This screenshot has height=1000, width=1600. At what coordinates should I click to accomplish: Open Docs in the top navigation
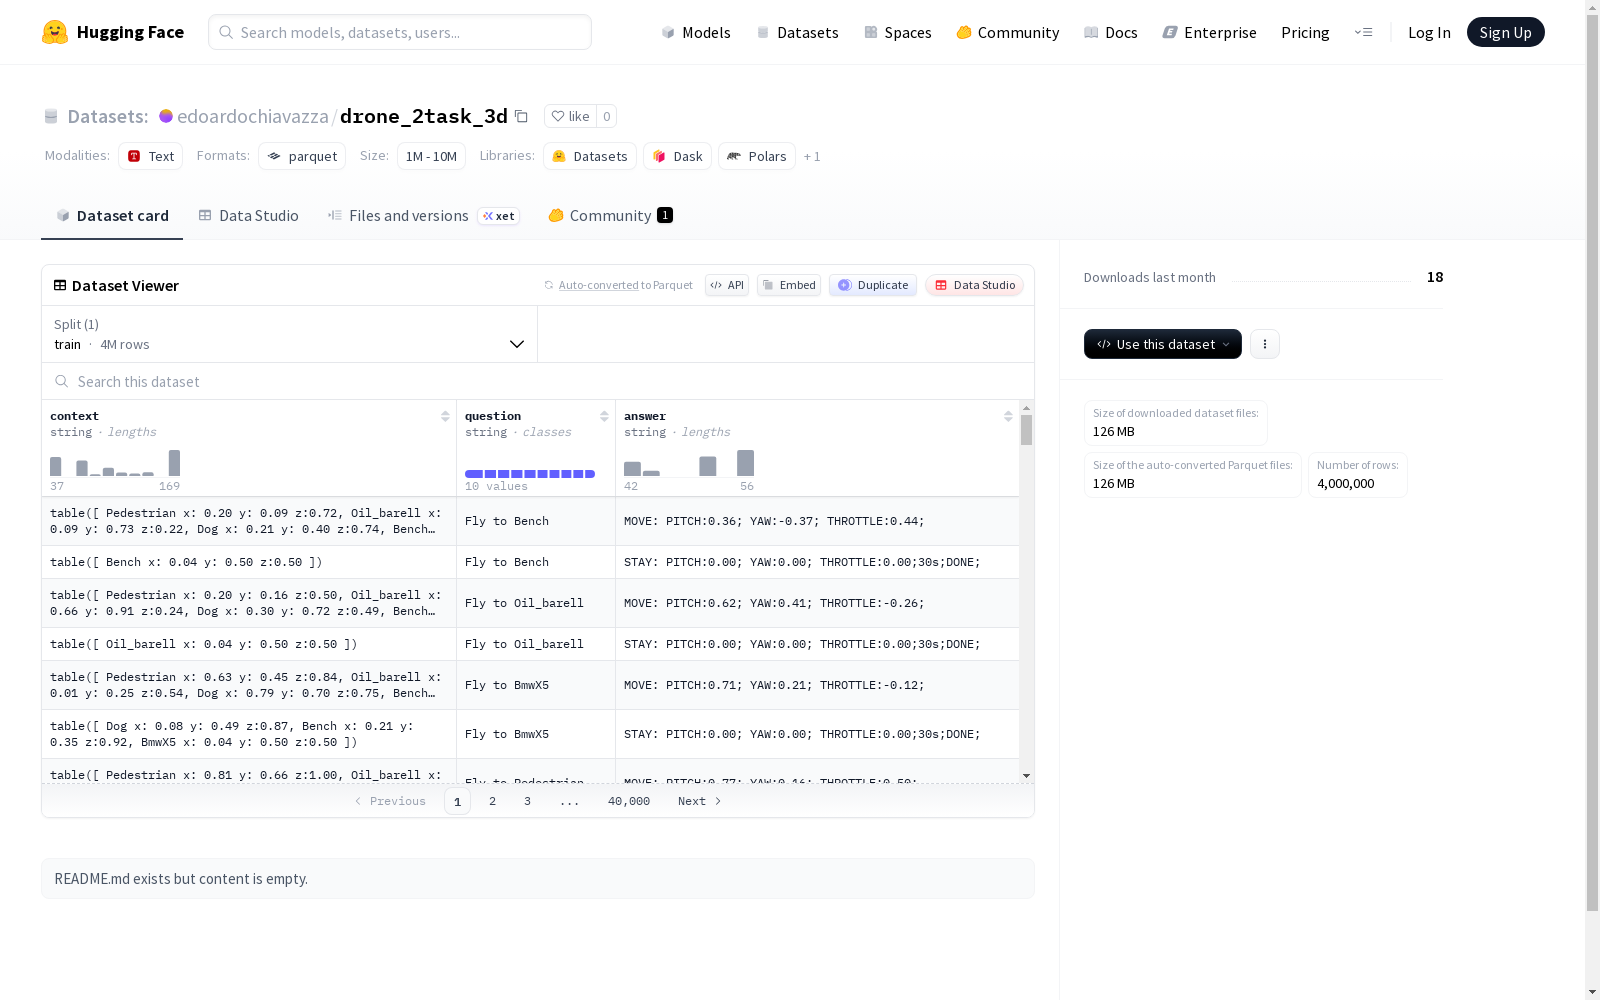tap(1110, 32)
